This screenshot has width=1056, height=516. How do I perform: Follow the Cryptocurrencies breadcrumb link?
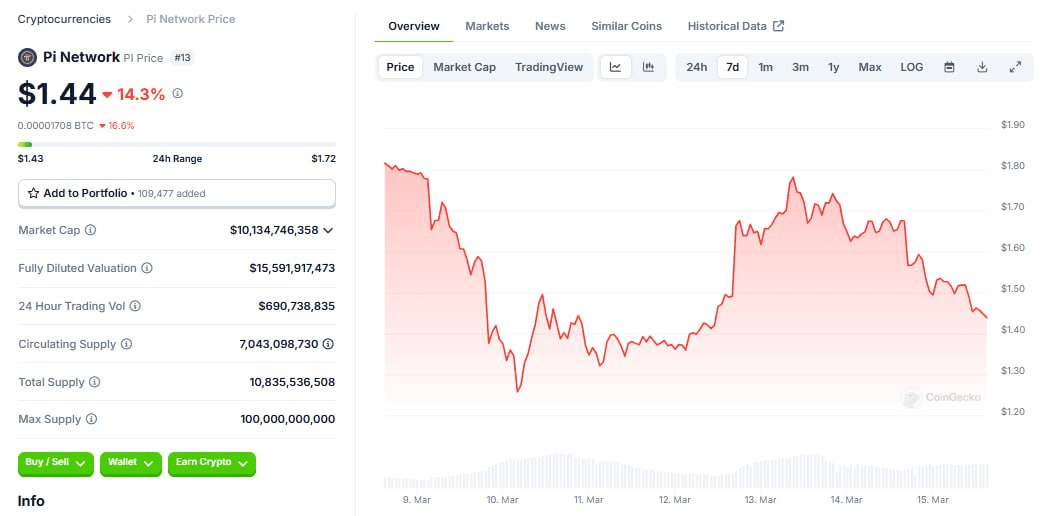click(64, 19)
